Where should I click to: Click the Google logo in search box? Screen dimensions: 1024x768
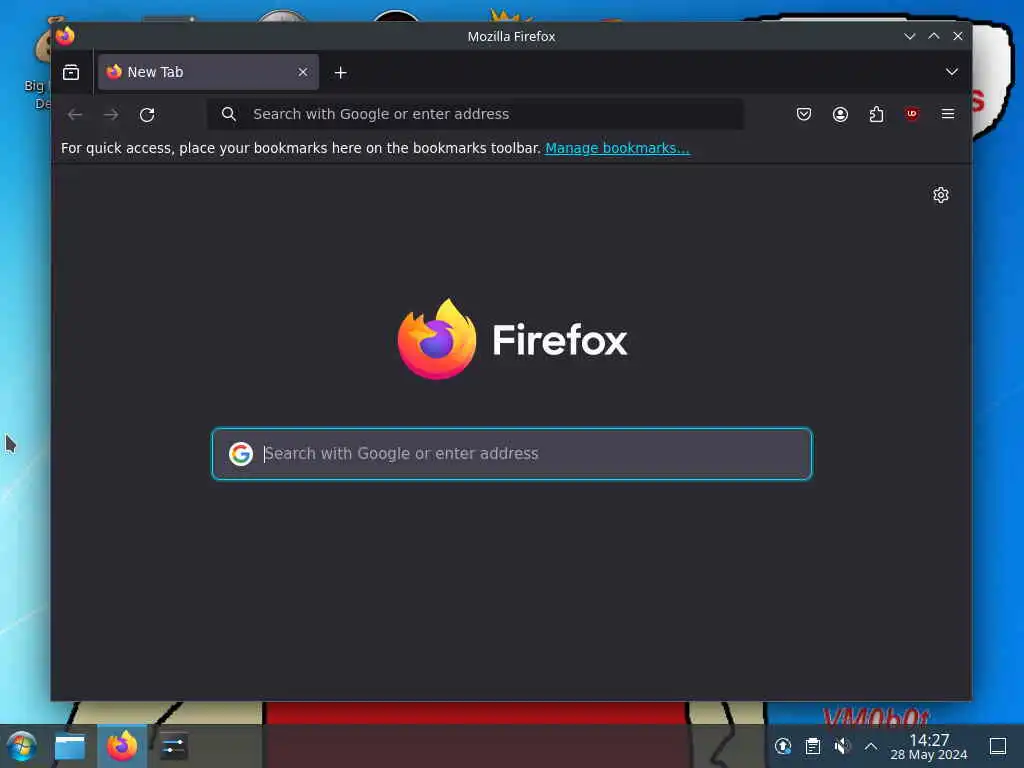point(240,453)
